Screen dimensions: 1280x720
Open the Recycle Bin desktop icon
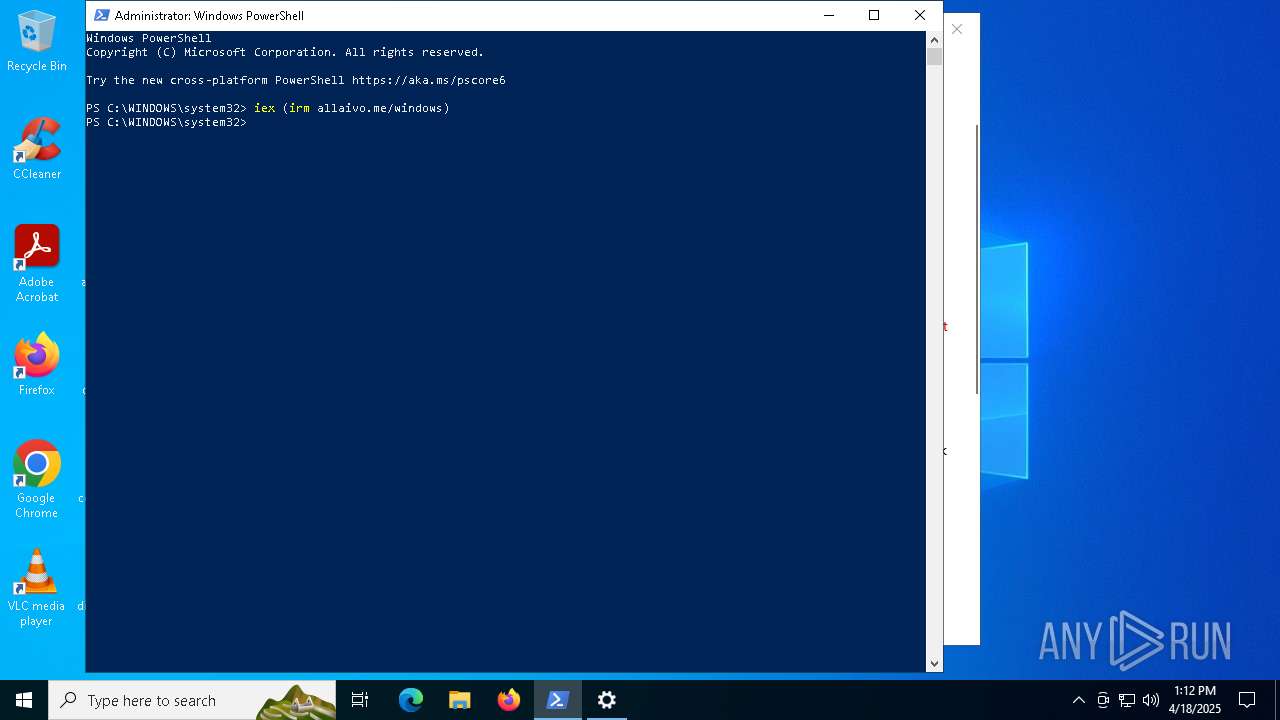pos(37,42)
